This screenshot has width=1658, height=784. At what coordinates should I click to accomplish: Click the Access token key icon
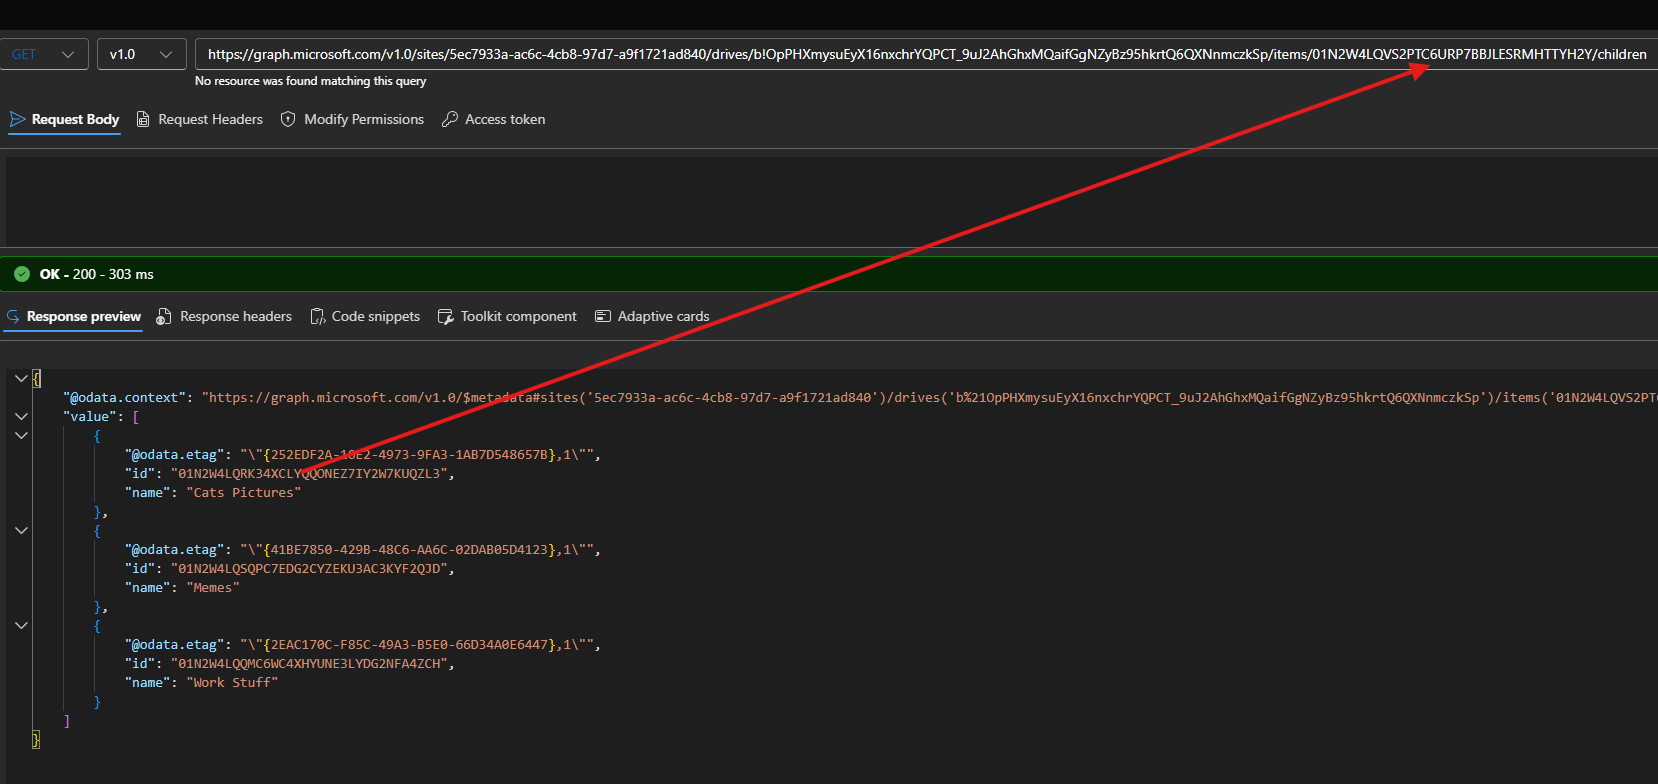point(450,119)
